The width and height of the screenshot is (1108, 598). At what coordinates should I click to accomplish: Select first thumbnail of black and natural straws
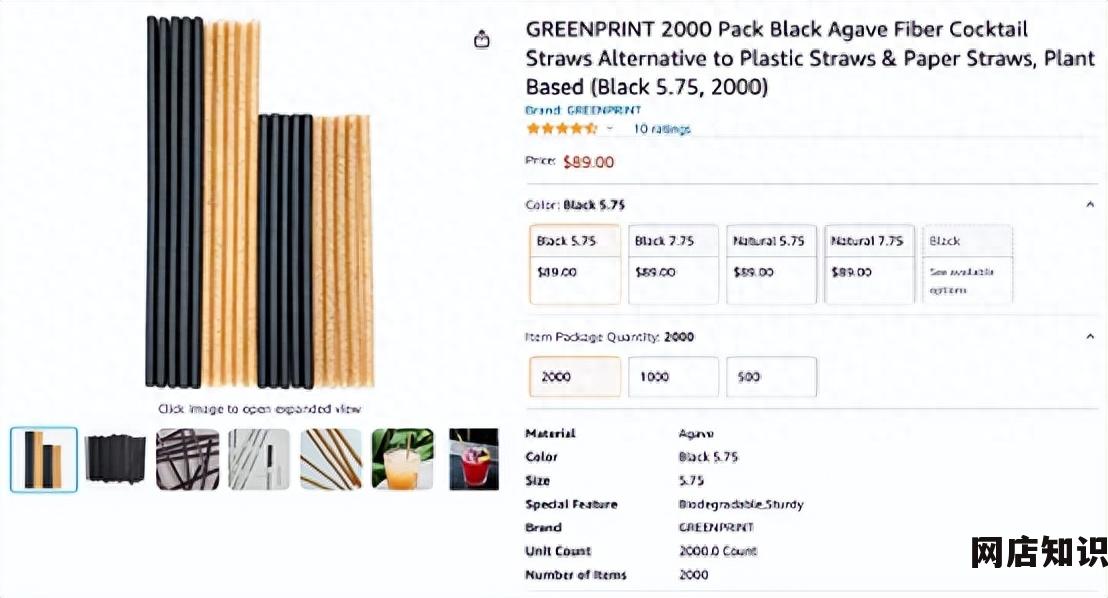click(44, 459)
